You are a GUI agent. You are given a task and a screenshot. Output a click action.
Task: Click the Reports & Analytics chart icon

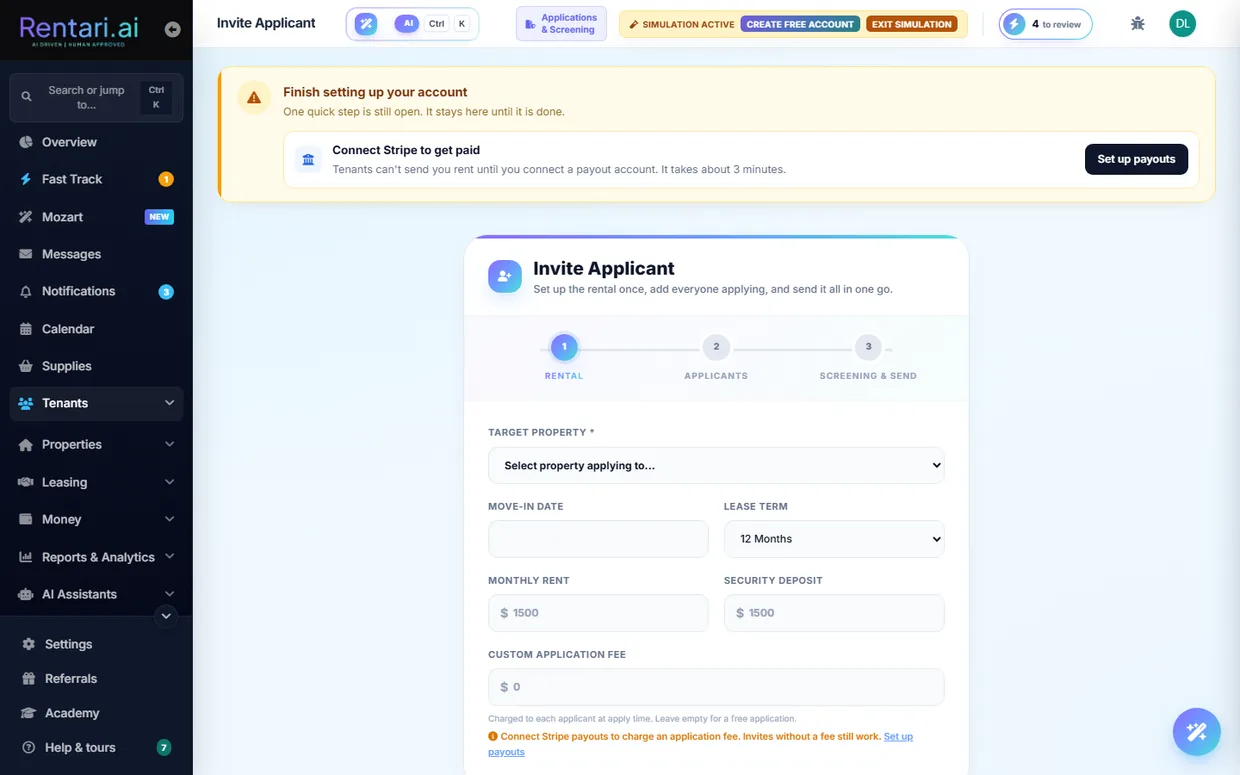[x=26, y=557]
